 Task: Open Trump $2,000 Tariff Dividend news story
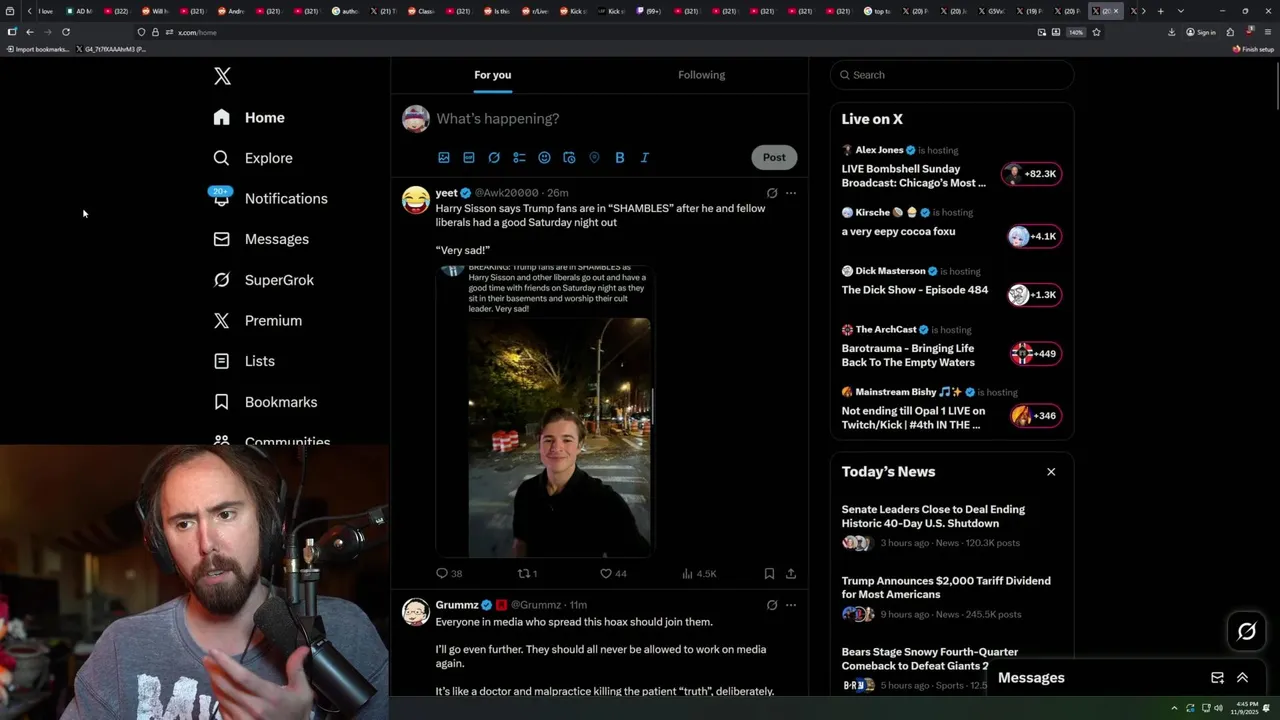(x=946, y=587)
